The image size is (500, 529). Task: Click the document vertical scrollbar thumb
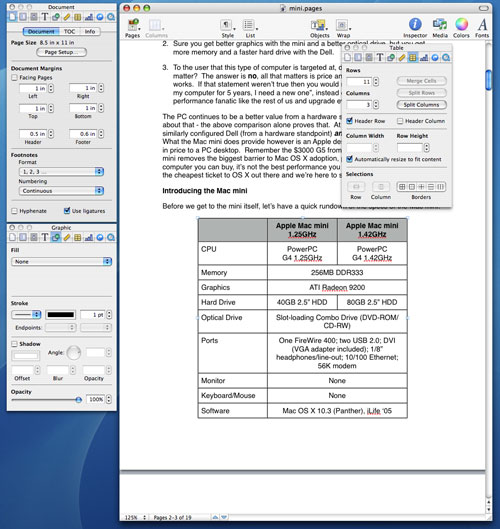click(489, 80)
